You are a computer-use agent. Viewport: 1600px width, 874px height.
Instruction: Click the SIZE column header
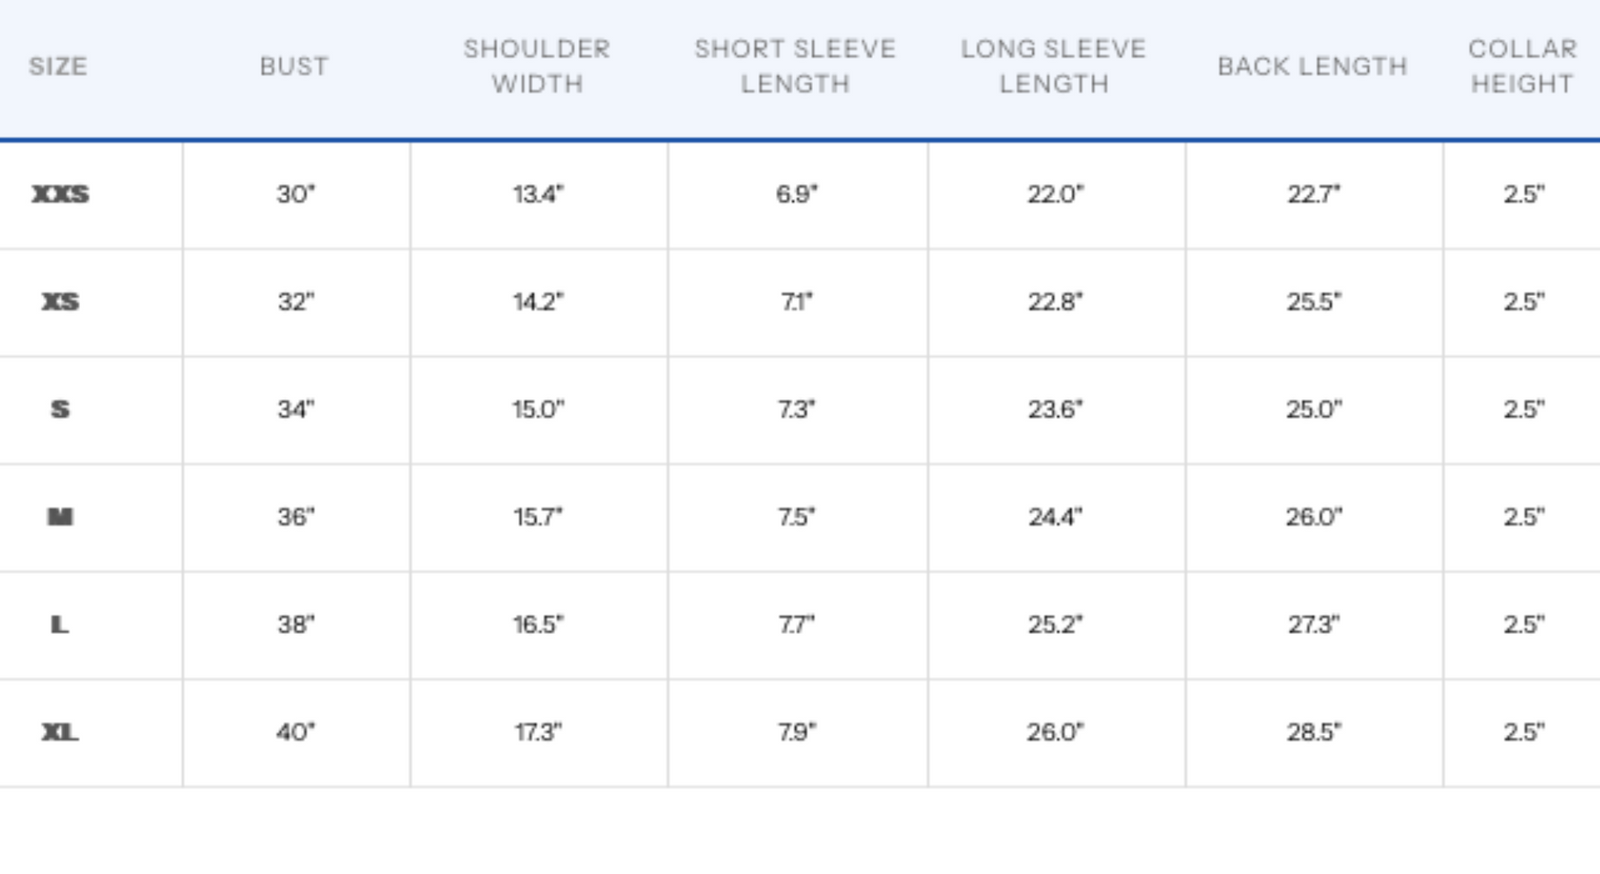click(x=58, y=66)
